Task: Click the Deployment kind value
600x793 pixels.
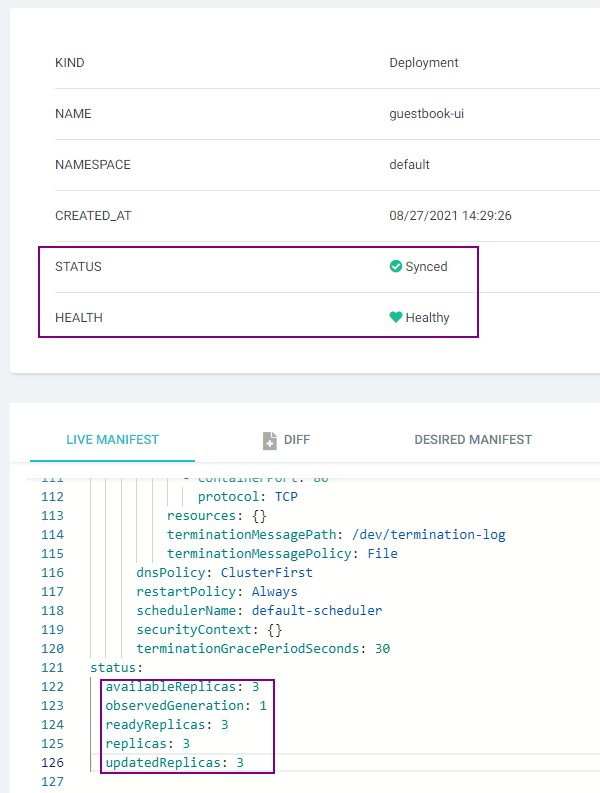Action: tap(424, 63)
